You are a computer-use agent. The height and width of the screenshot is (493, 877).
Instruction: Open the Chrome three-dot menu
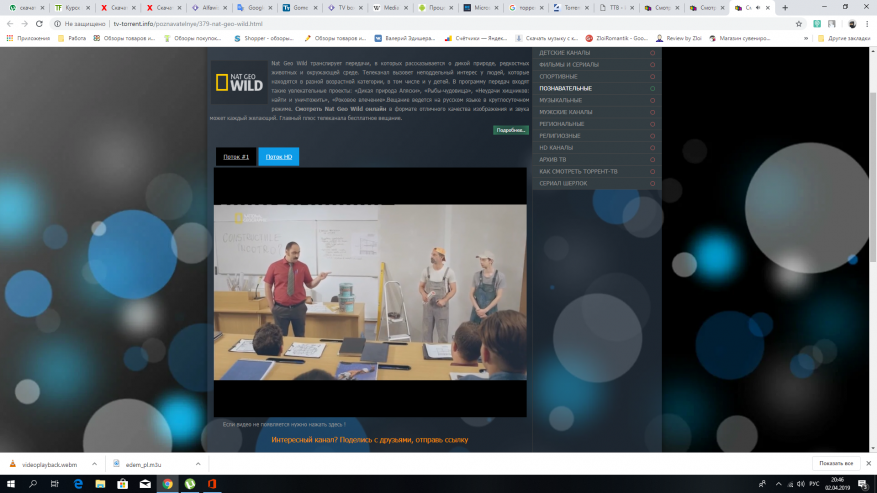click(x=867, y=24)
